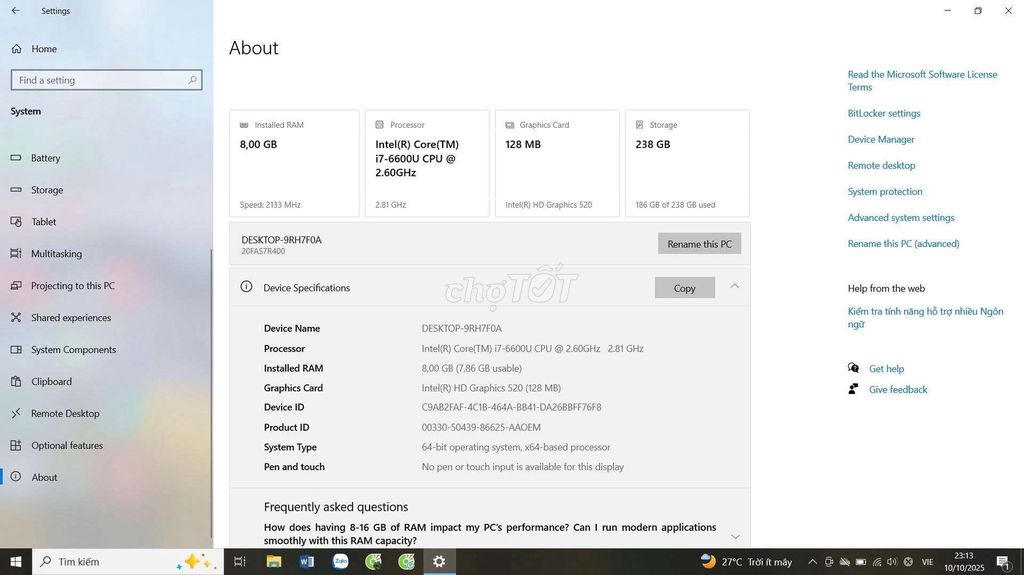1024x575 pixels.
Task: Click the search magnifier in Find a setting
Action: click(192, 80)
